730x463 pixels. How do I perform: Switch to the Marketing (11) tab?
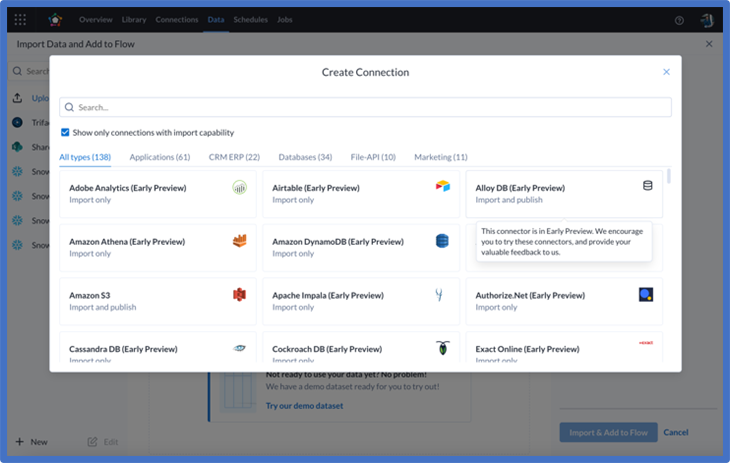[x=441, y=157]
